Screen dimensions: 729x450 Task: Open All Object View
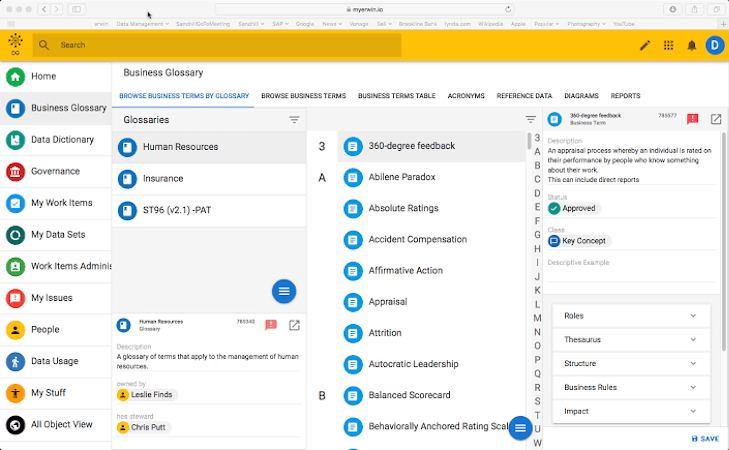[56, 424]
